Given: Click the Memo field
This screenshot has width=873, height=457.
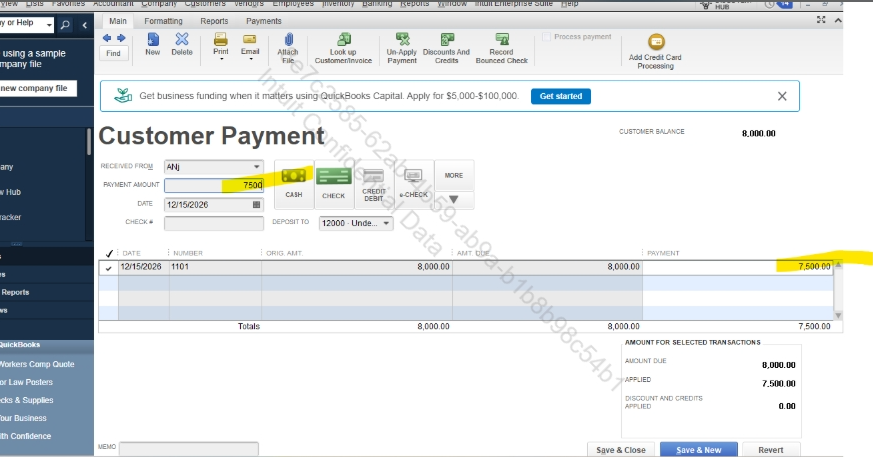Looking at the screenshot, I should point(189,448).
